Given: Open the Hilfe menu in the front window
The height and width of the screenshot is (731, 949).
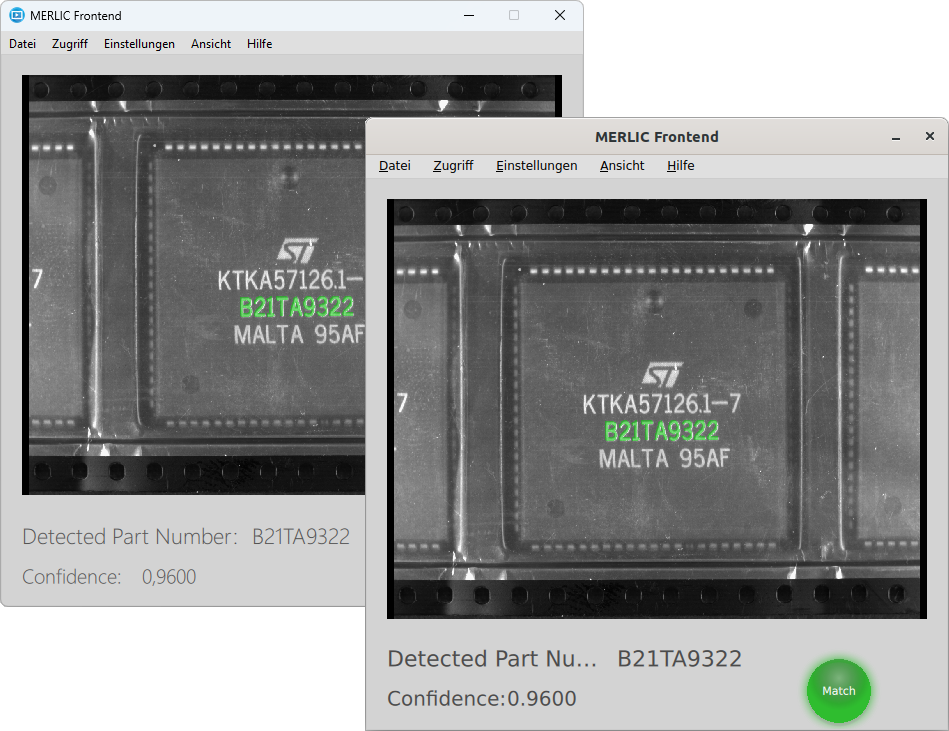Looking at the screenshot, I should point(680,166).
